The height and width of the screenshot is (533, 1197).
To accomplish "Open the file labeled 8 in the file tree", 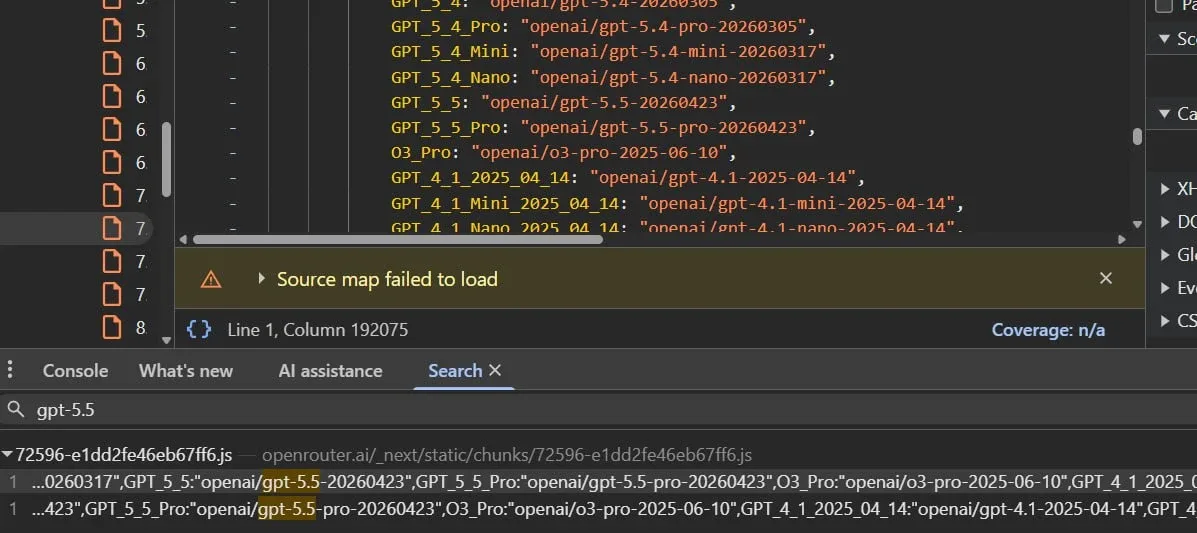I will tap(113, 327).
